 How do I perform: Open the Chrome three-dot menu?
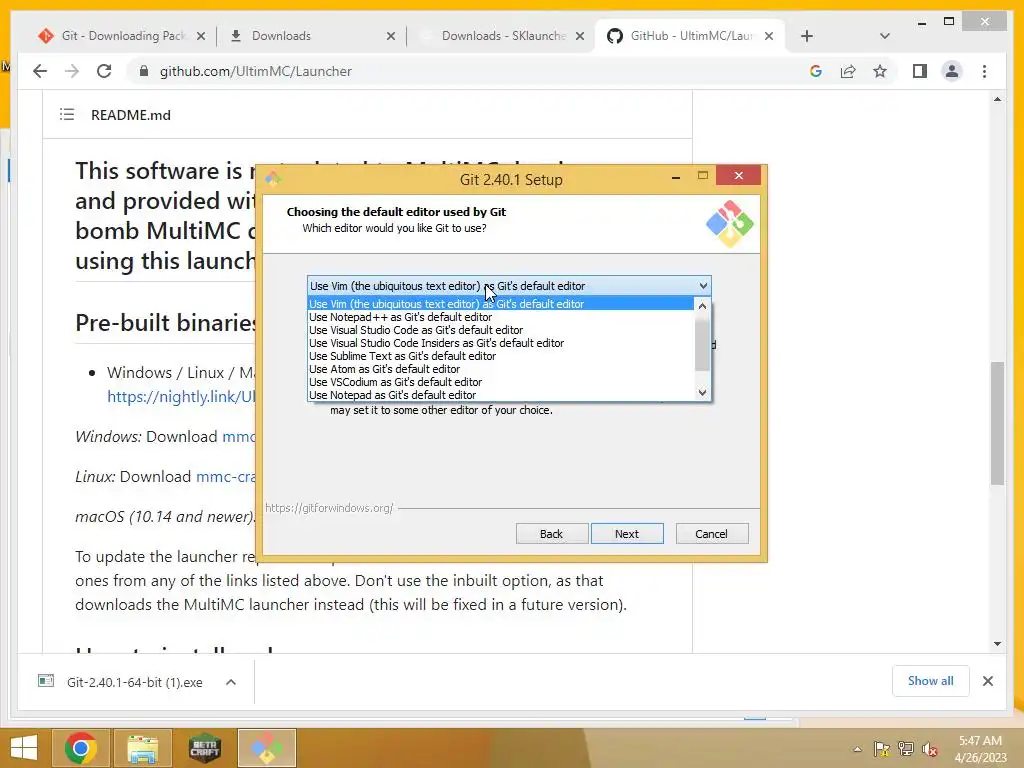(x=984, y=71)
